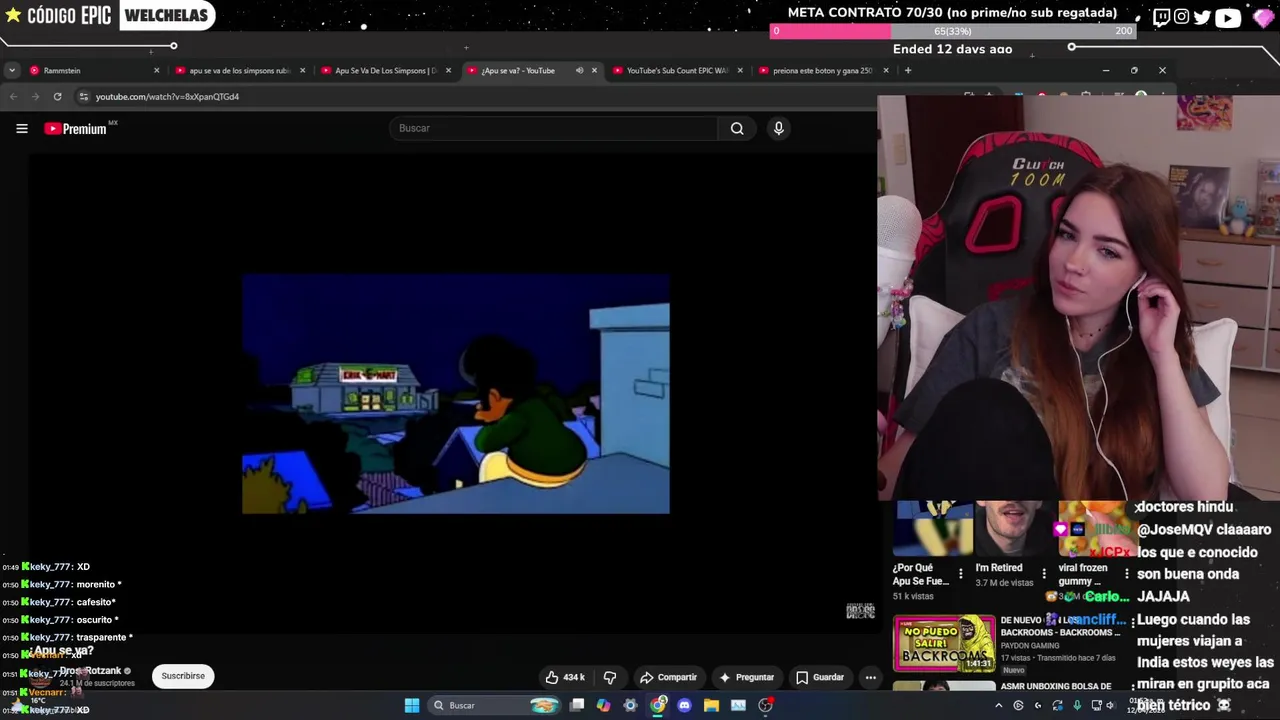Click the microphone icon in system tray
Viewport: 1280px width, 720px height.
(1077, 705)
